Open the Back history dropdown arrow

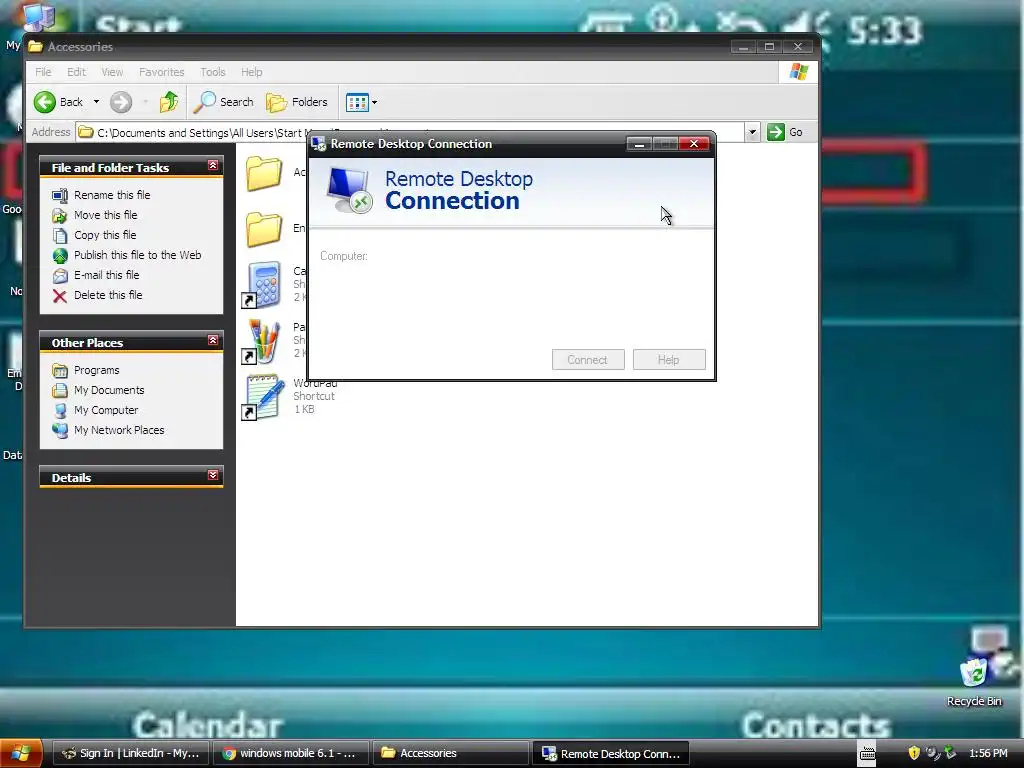click(96, 102)
